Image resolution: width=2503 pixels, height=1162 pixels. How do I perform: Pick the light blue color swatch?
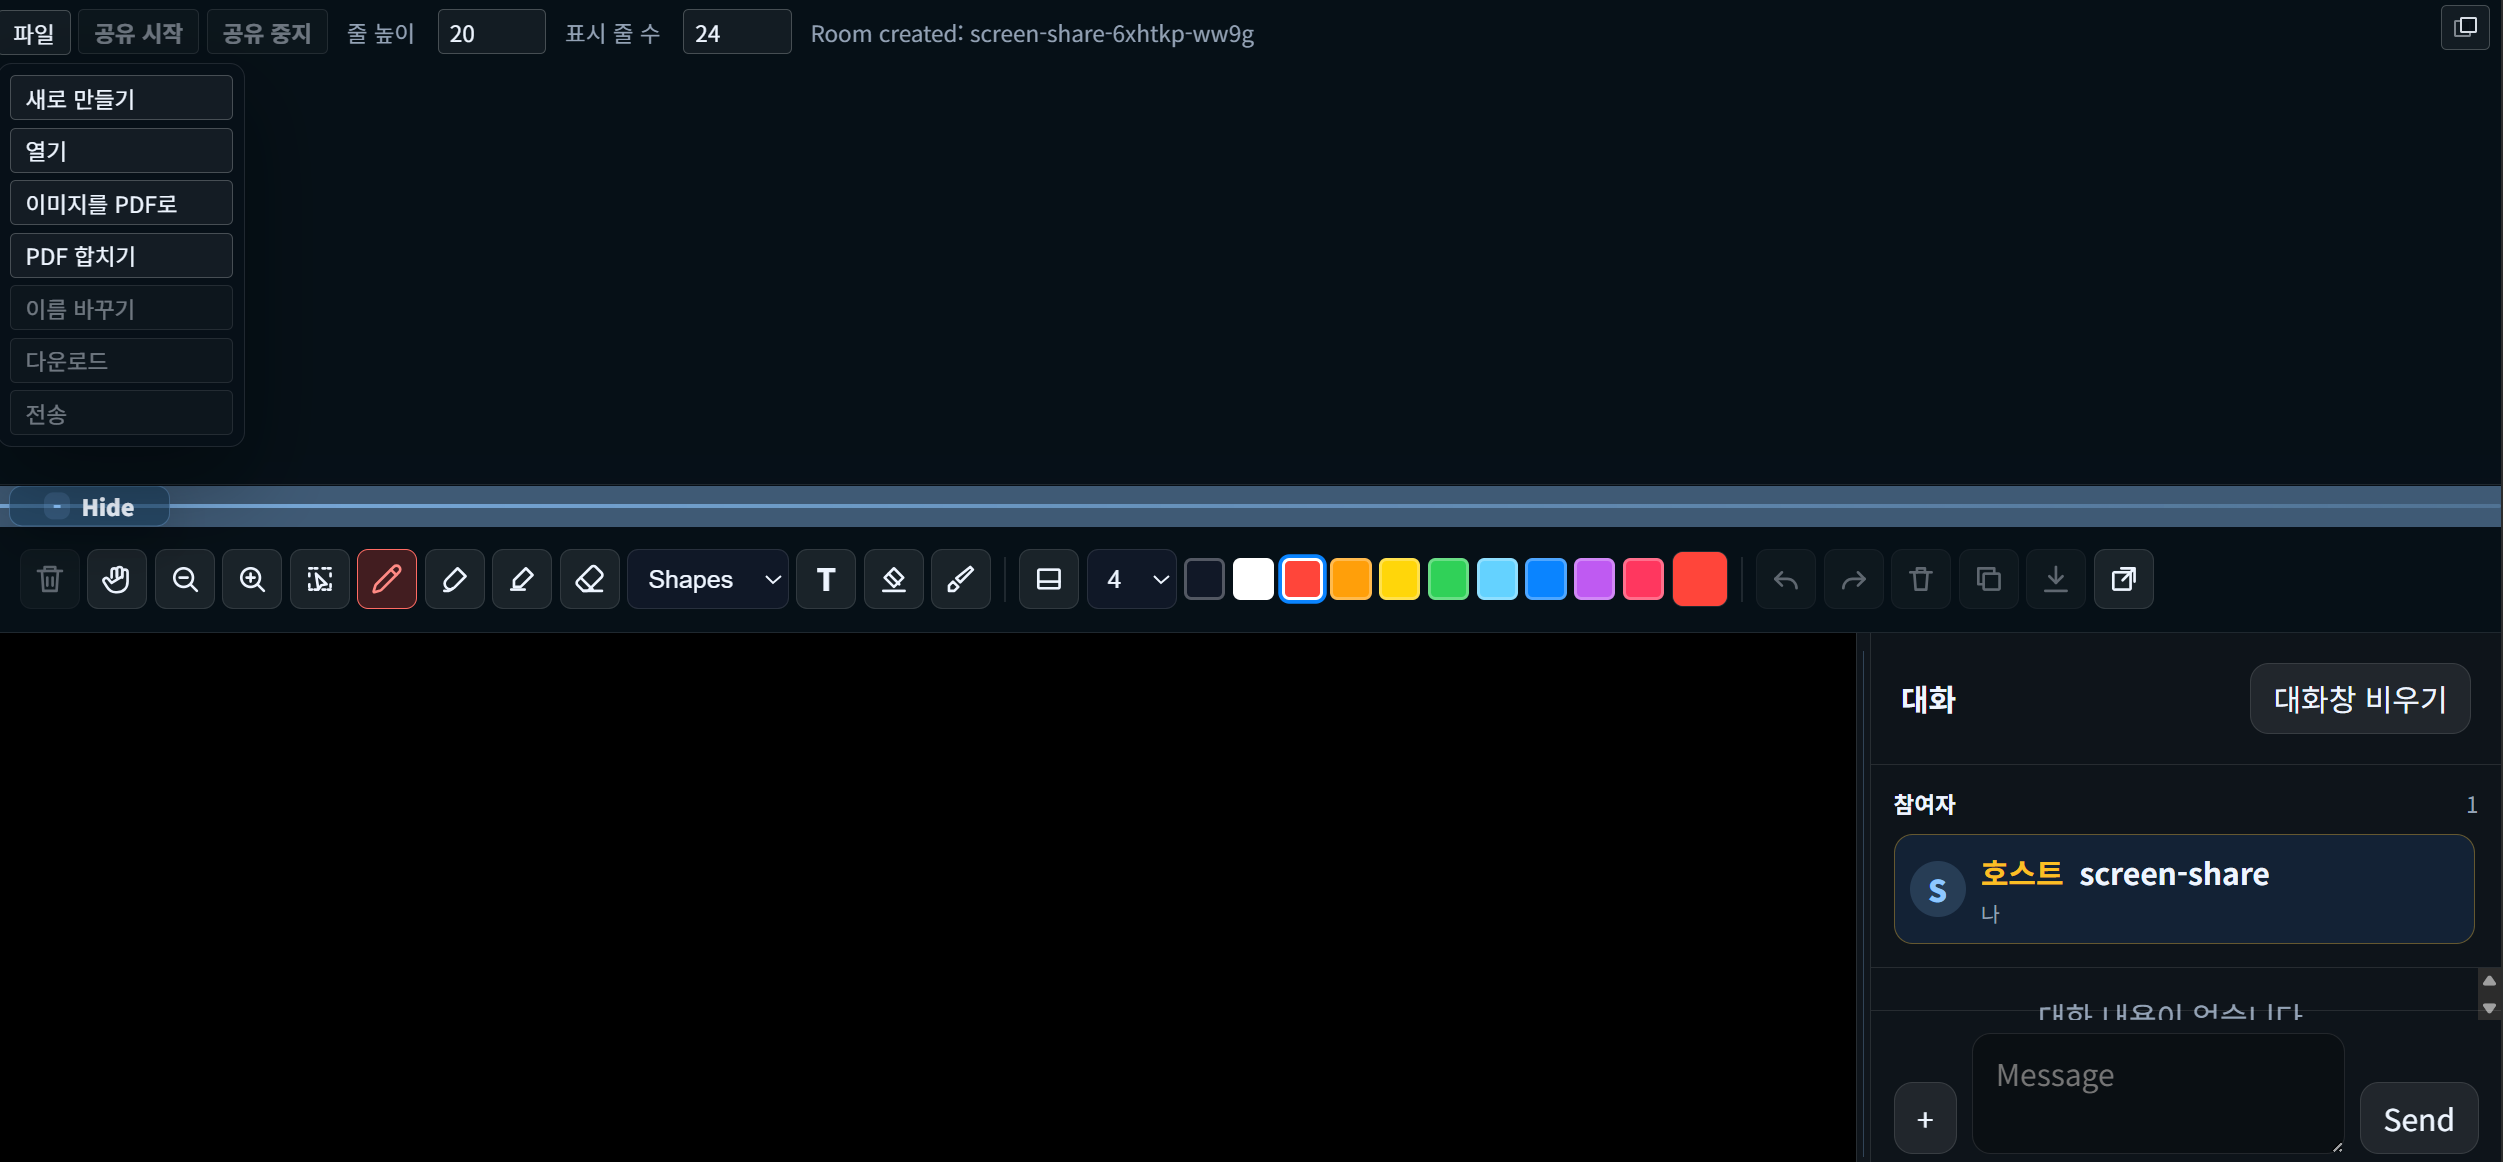tap(1497, 579)
